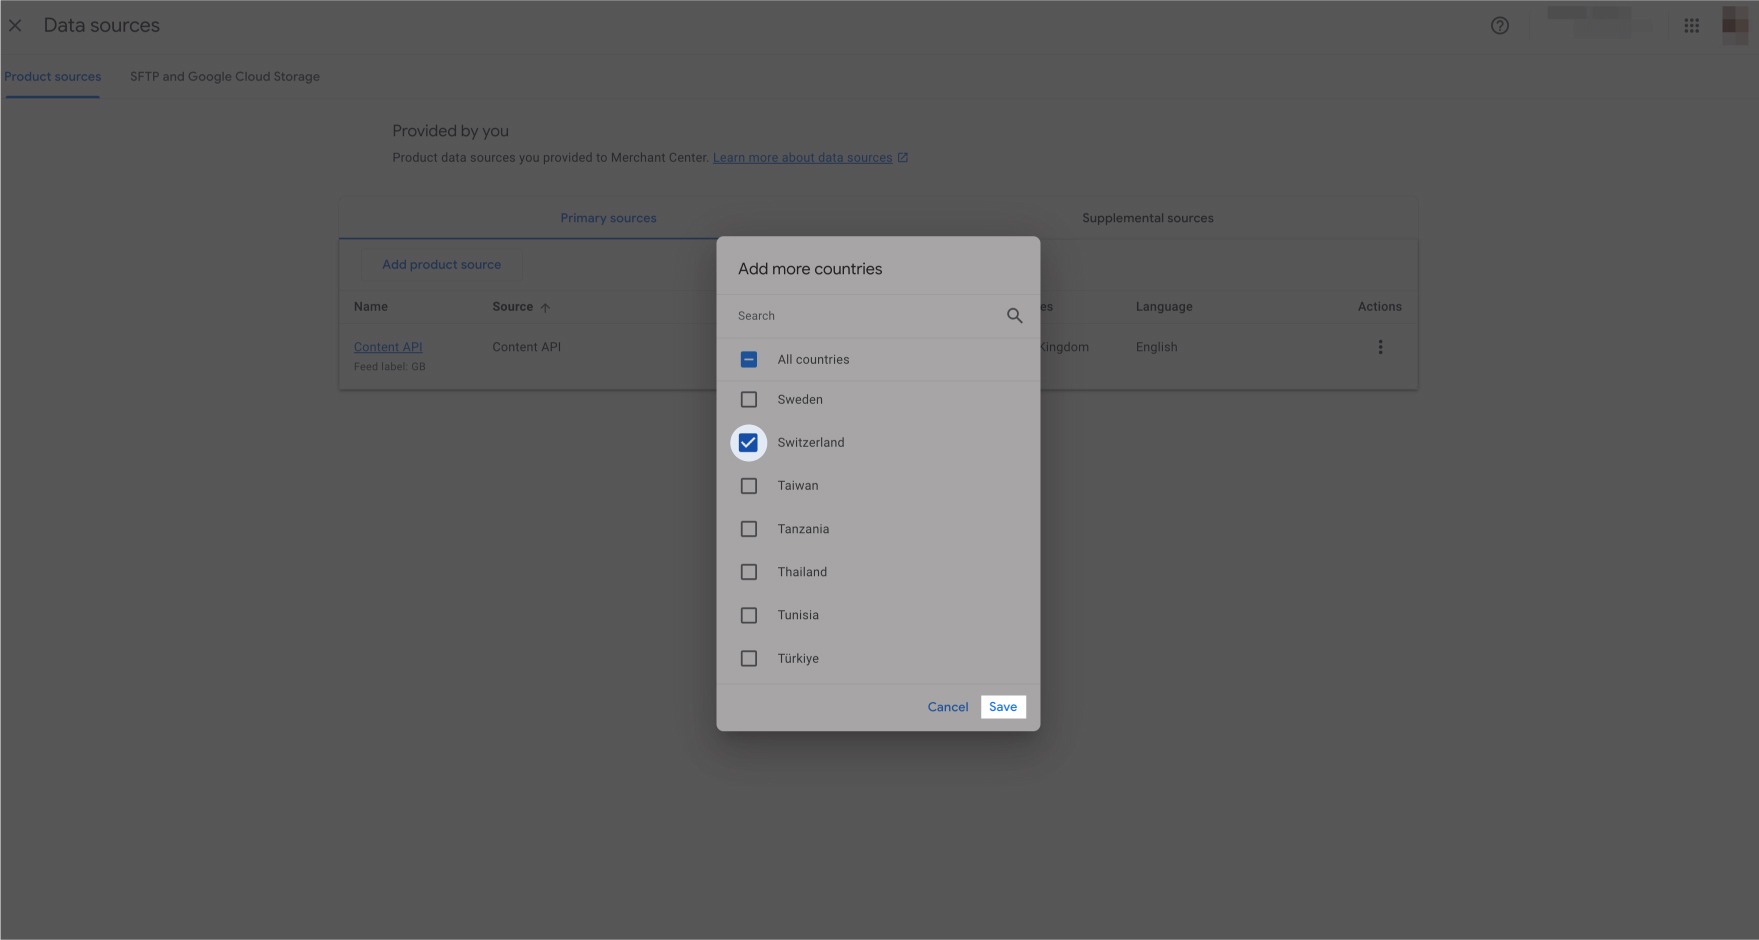Screen dimensions: 1759x940
Task: Click the All countries label text
Action: [x=814, y=360]
